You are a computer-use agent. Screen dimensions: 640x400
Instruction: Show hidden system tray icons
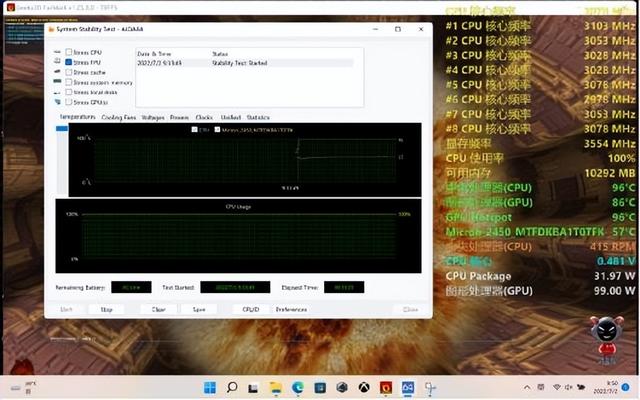tap(527, 387)
